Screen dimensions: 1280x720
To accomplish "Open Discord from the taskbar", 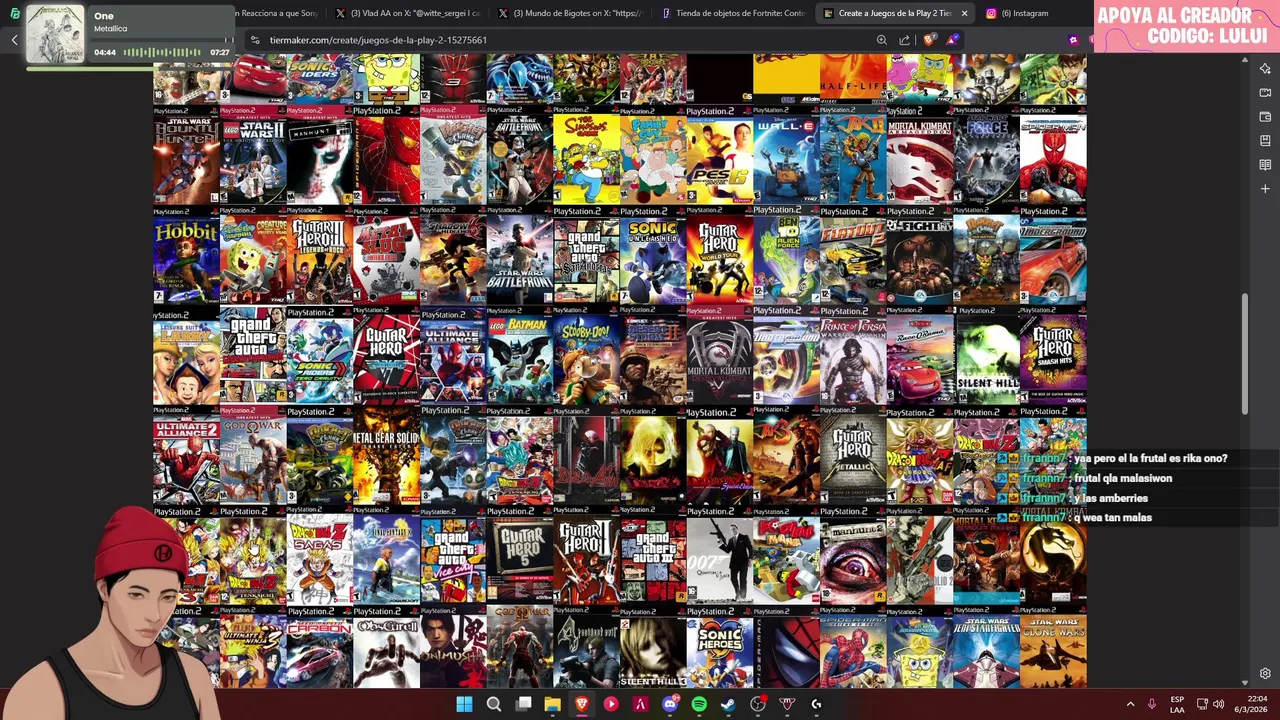I will pyautogui.click(x=670, y=704).
